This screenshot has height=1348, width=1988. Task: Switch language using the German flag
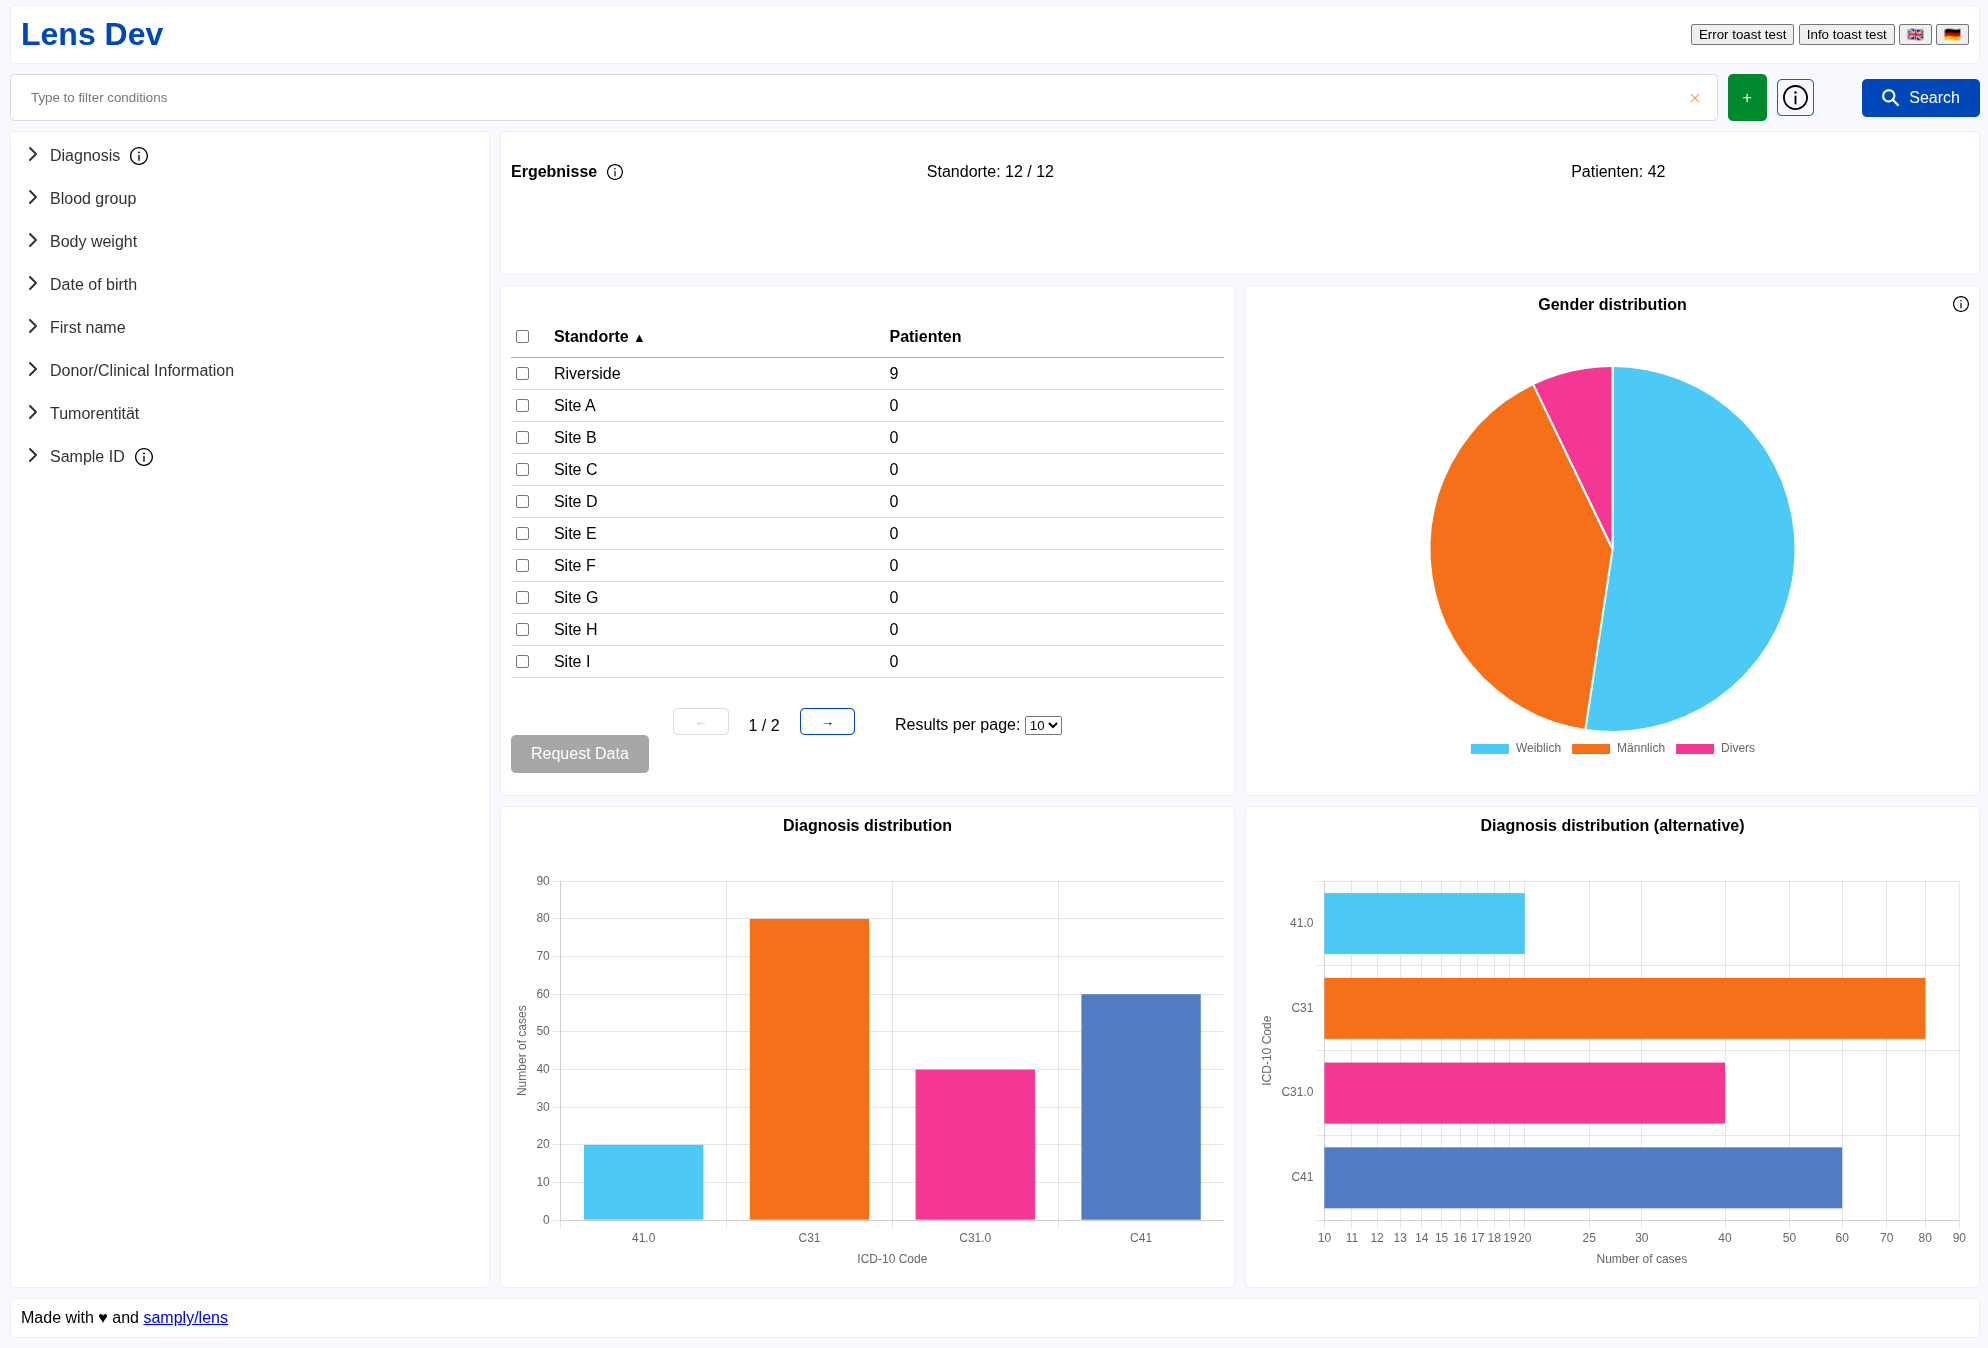click(x=1952, y=34)
